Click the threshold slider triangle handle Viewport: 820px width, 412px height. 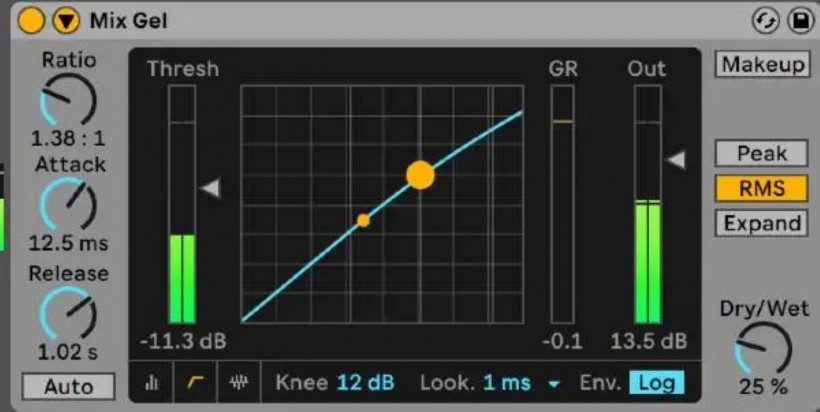pyautogui.click(x=210, y=187)
